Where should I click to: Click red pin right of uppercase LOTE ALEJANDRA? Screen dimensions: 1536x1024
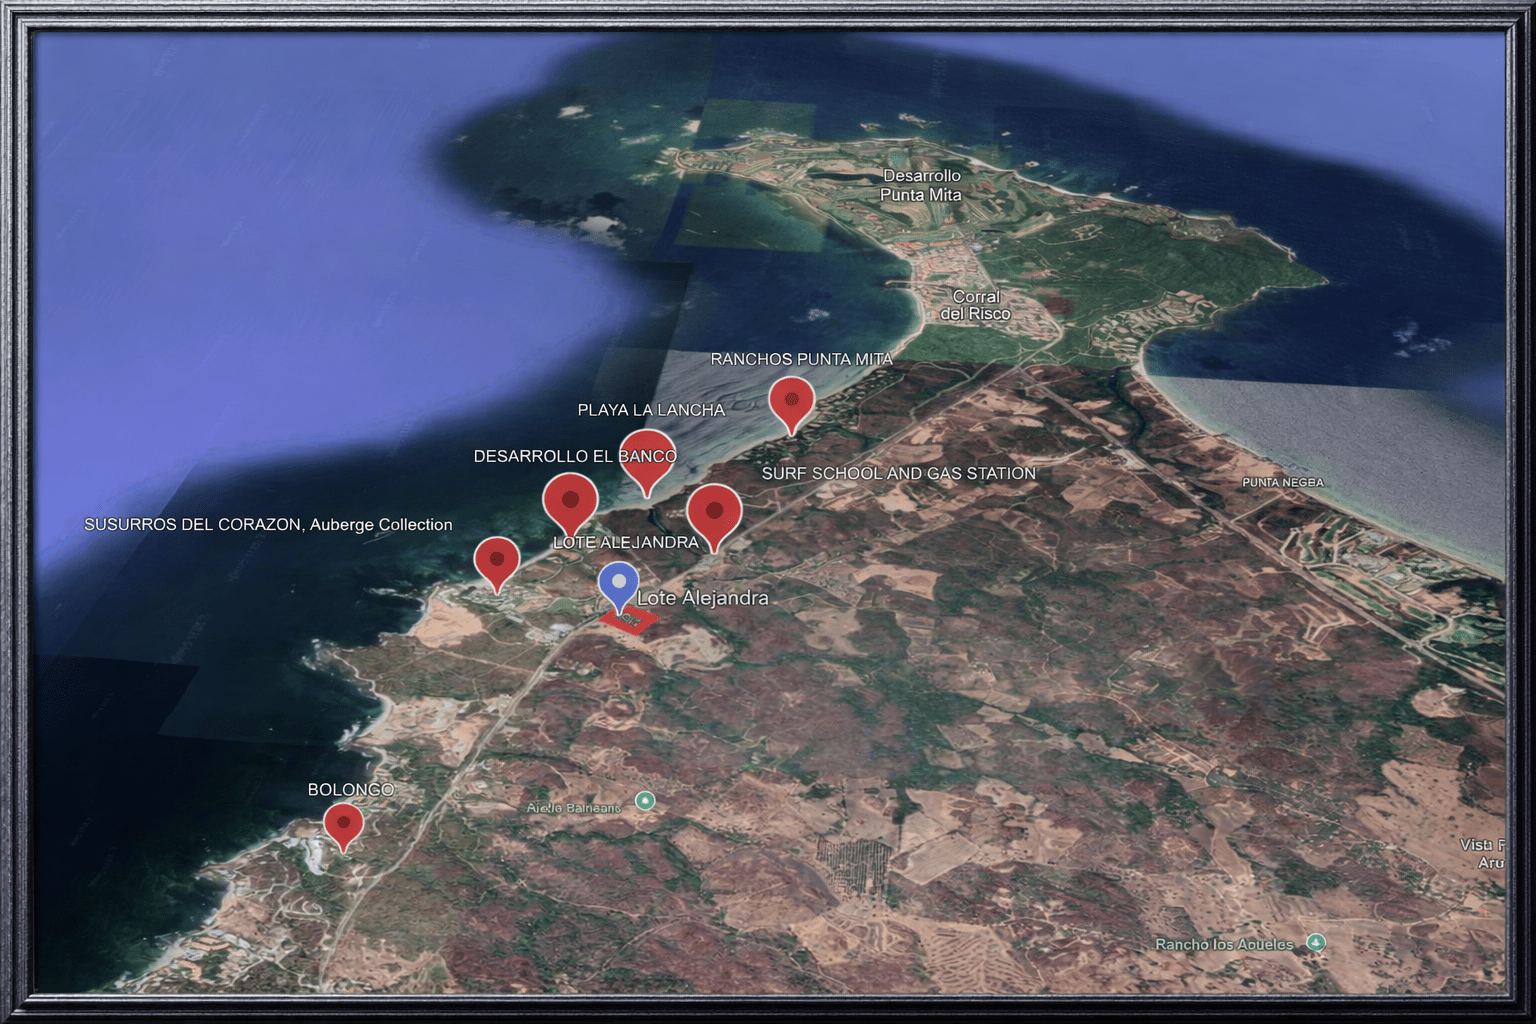[x=714, y=514]
